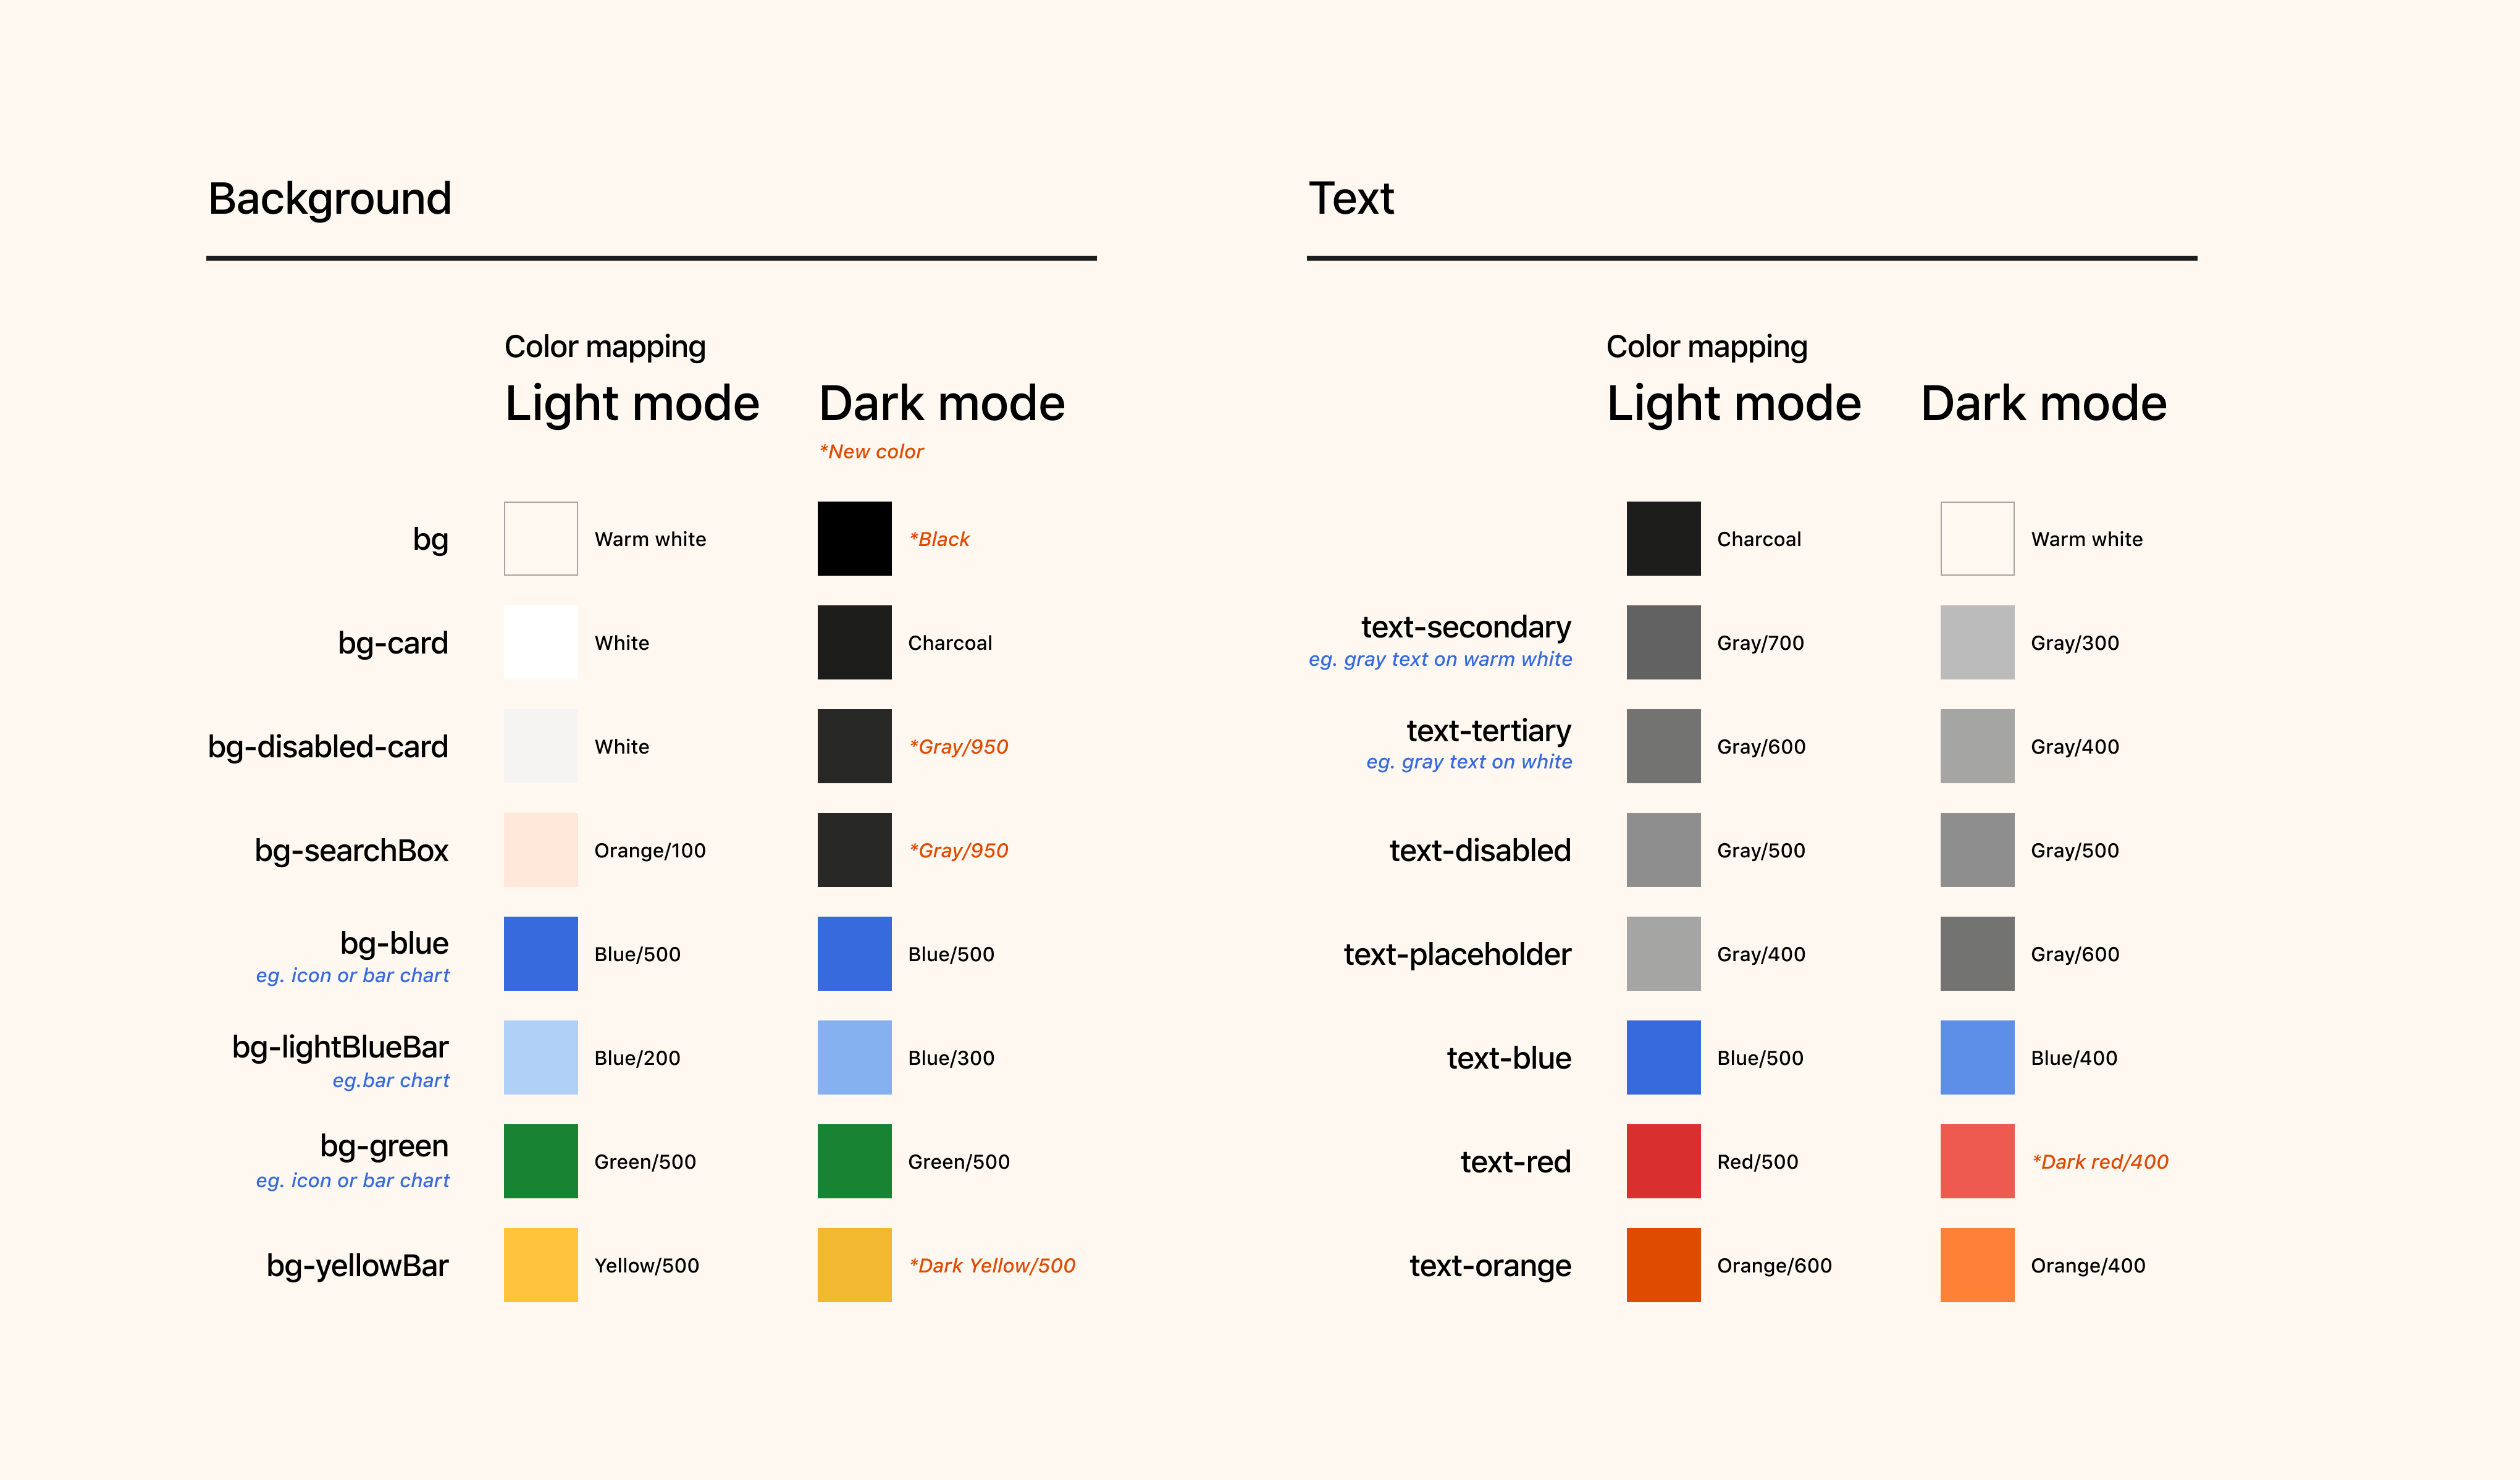This screenshot has width=2520, height=1480.
Task: Click the 'text-orange' token label
Action: coord(1490,1267)
